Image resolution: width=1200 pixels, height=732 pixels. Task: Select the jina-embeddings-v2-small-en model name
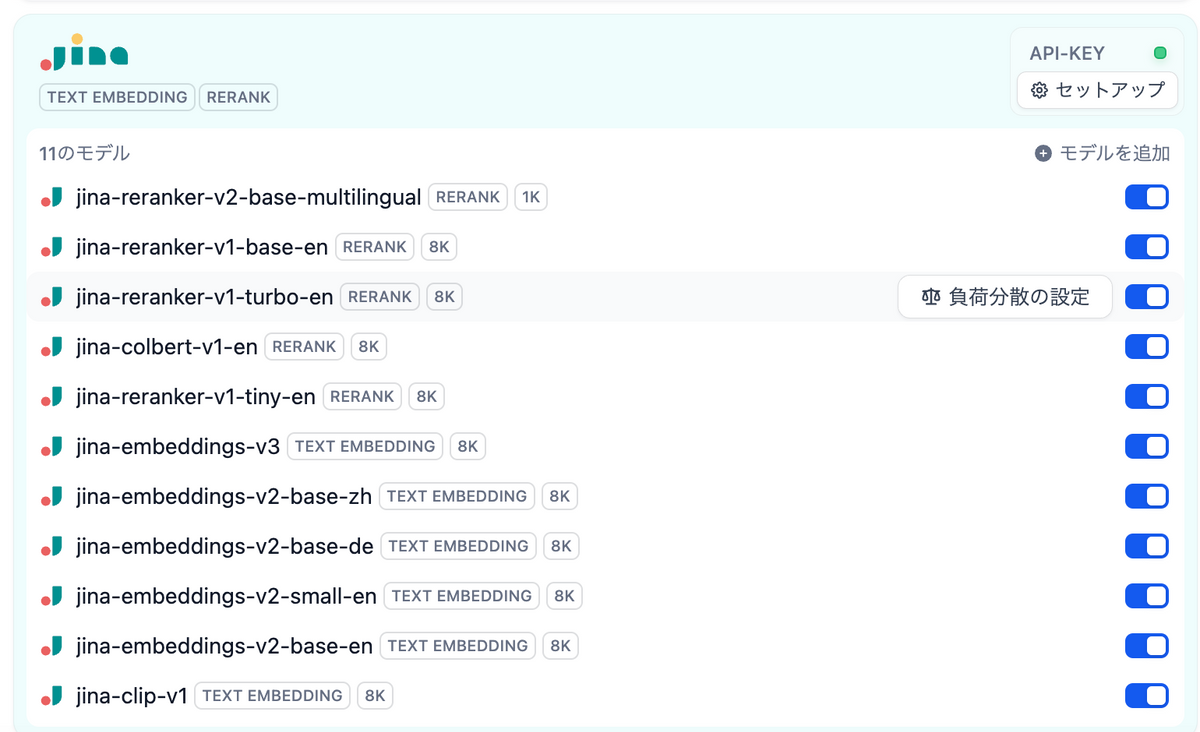(226, 596)
